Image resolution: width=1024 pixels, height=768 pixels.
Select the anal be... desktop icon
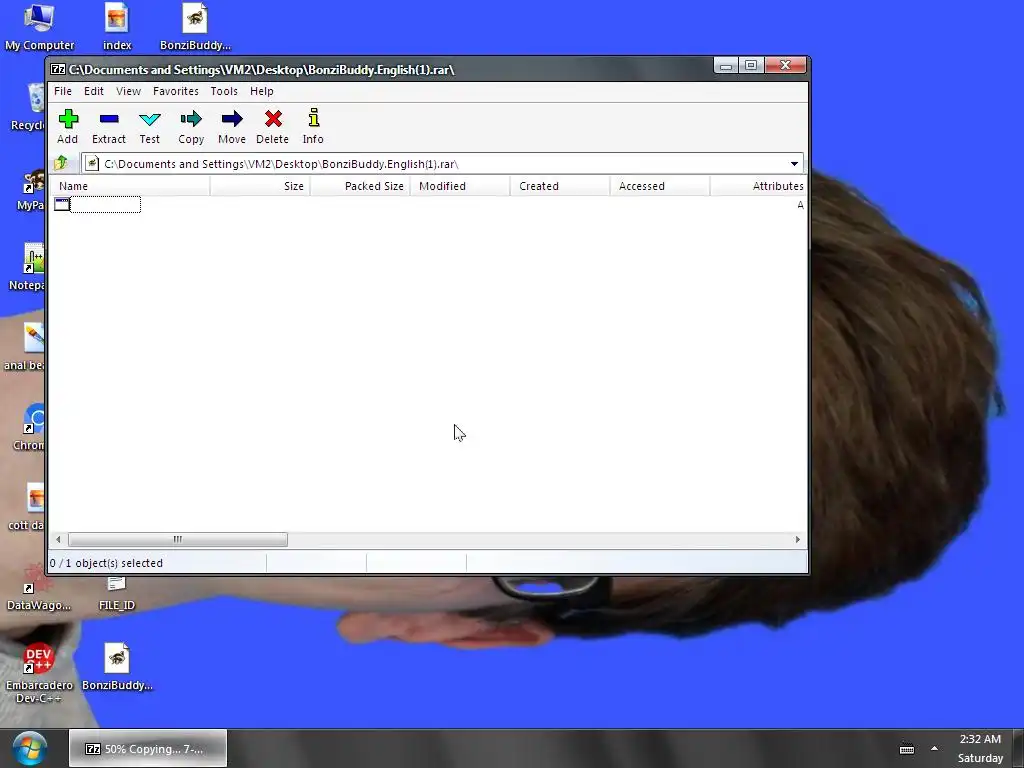(25, 347)
